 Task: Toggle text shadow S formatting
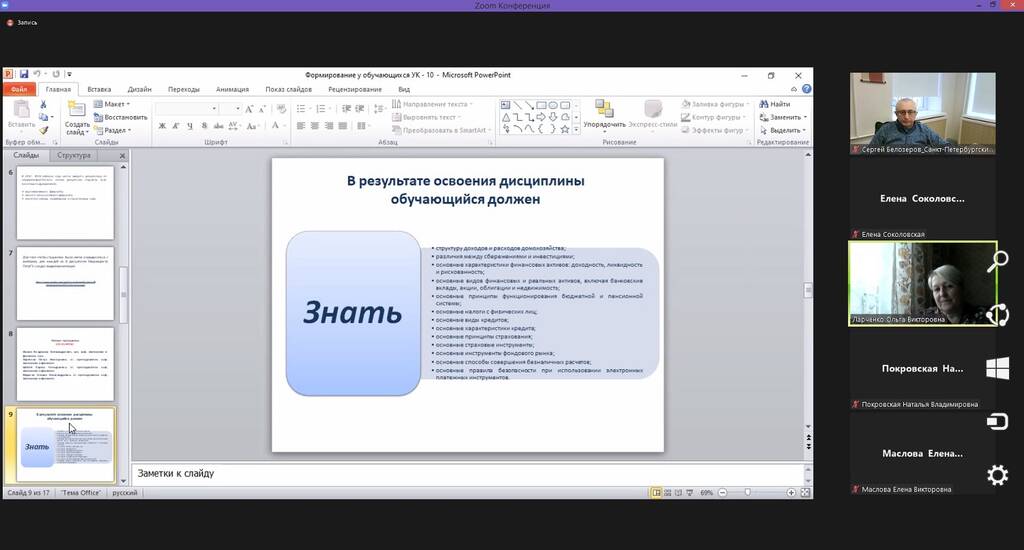pos(204,125)
